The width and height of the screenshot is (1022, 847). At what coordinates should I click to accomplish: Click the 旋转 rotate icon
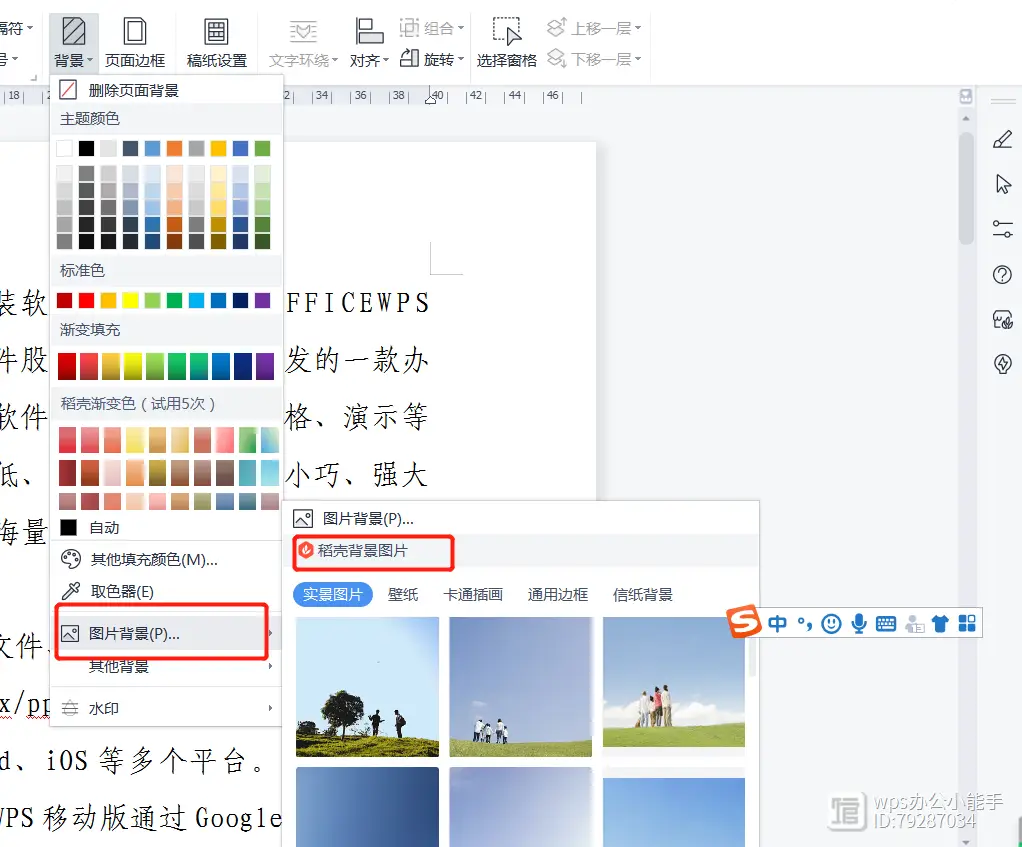tap(409, 59)
